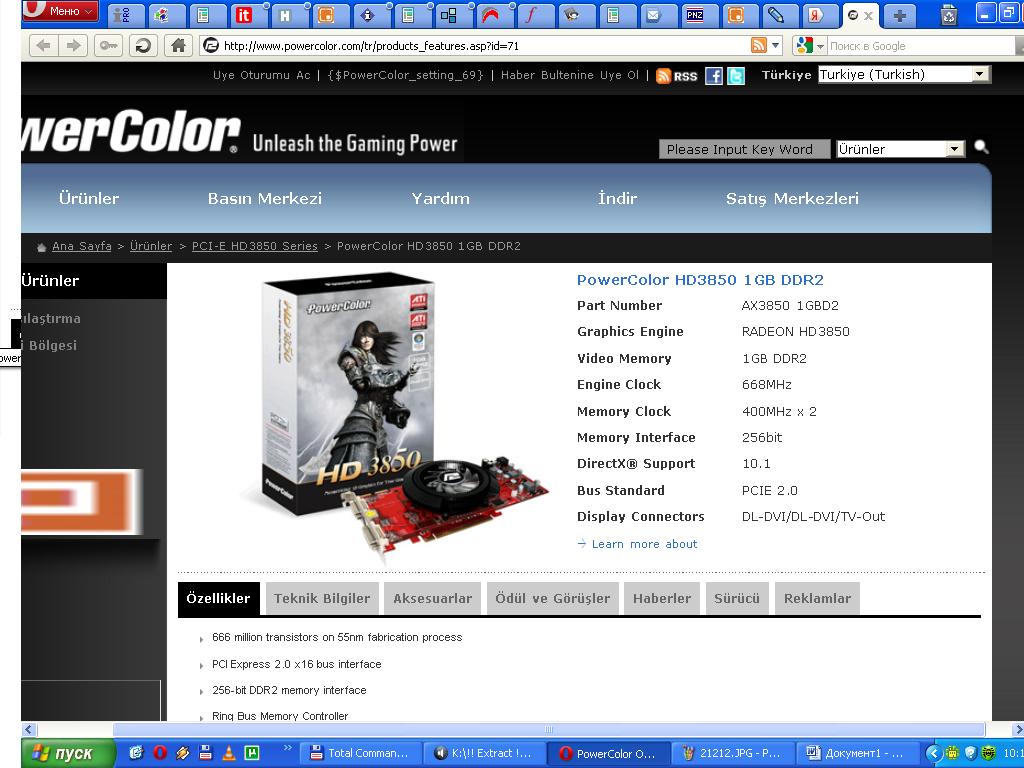Go back with the browser back arrow
The height and width of the screenshot is (768, 1024).
tap(43, 46)
